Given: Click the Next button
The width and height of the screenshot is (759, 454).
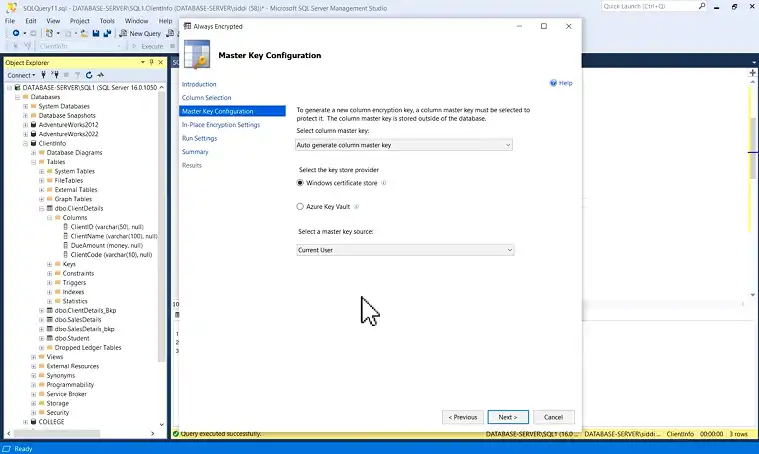Looking at the screenshot, I should point(508,417).
